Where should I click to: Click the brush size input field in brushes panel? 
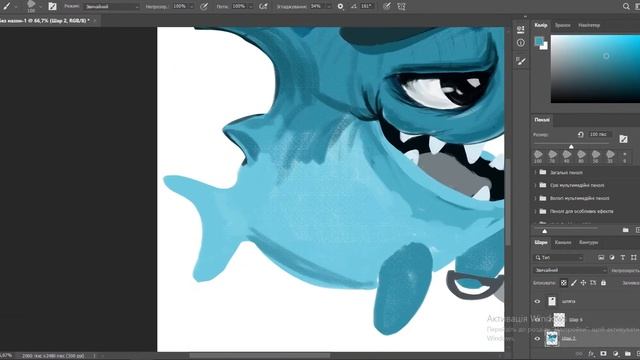pyautogui.click(x=599, y=134)
